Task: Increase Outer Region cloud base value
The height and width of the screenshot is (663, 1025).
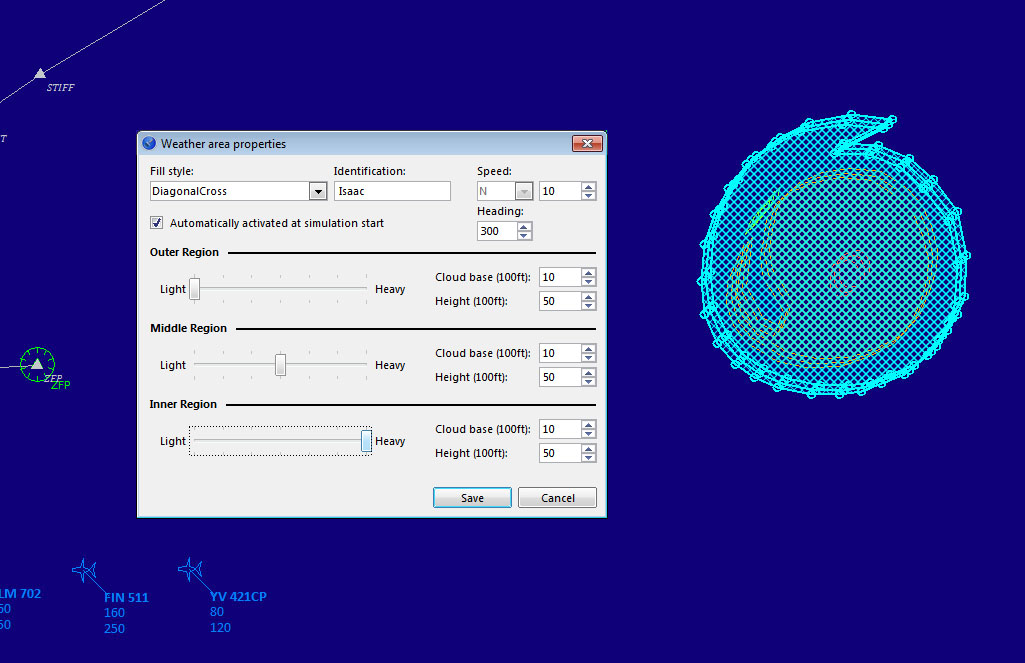Action: (x=589, y=273)
